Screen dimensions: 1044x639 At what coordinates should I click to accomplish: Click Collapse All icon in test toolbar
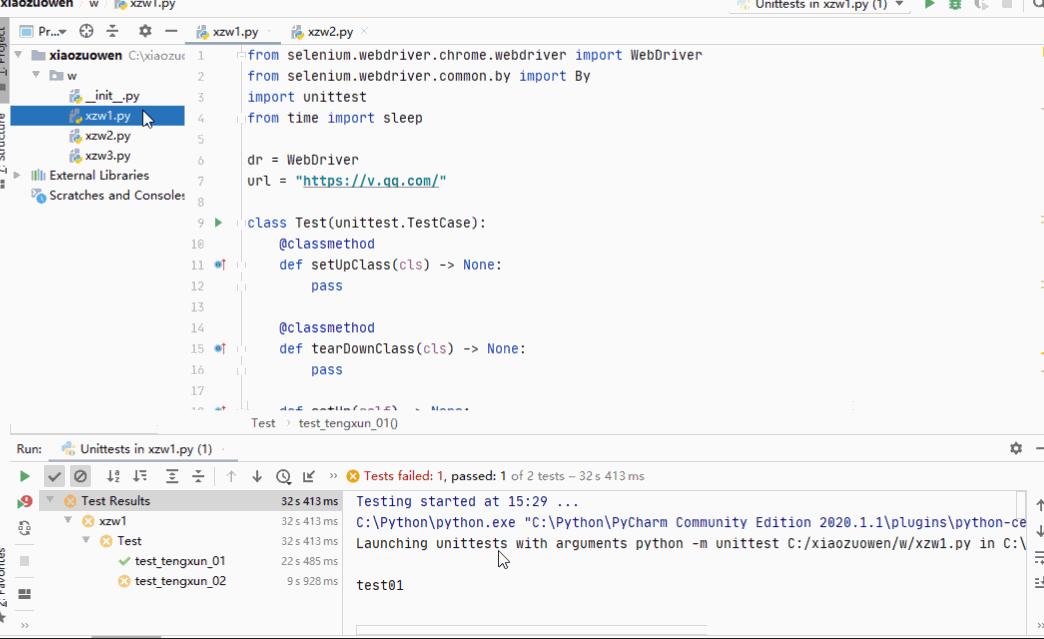pyautogui.click(x=198, y=476)
